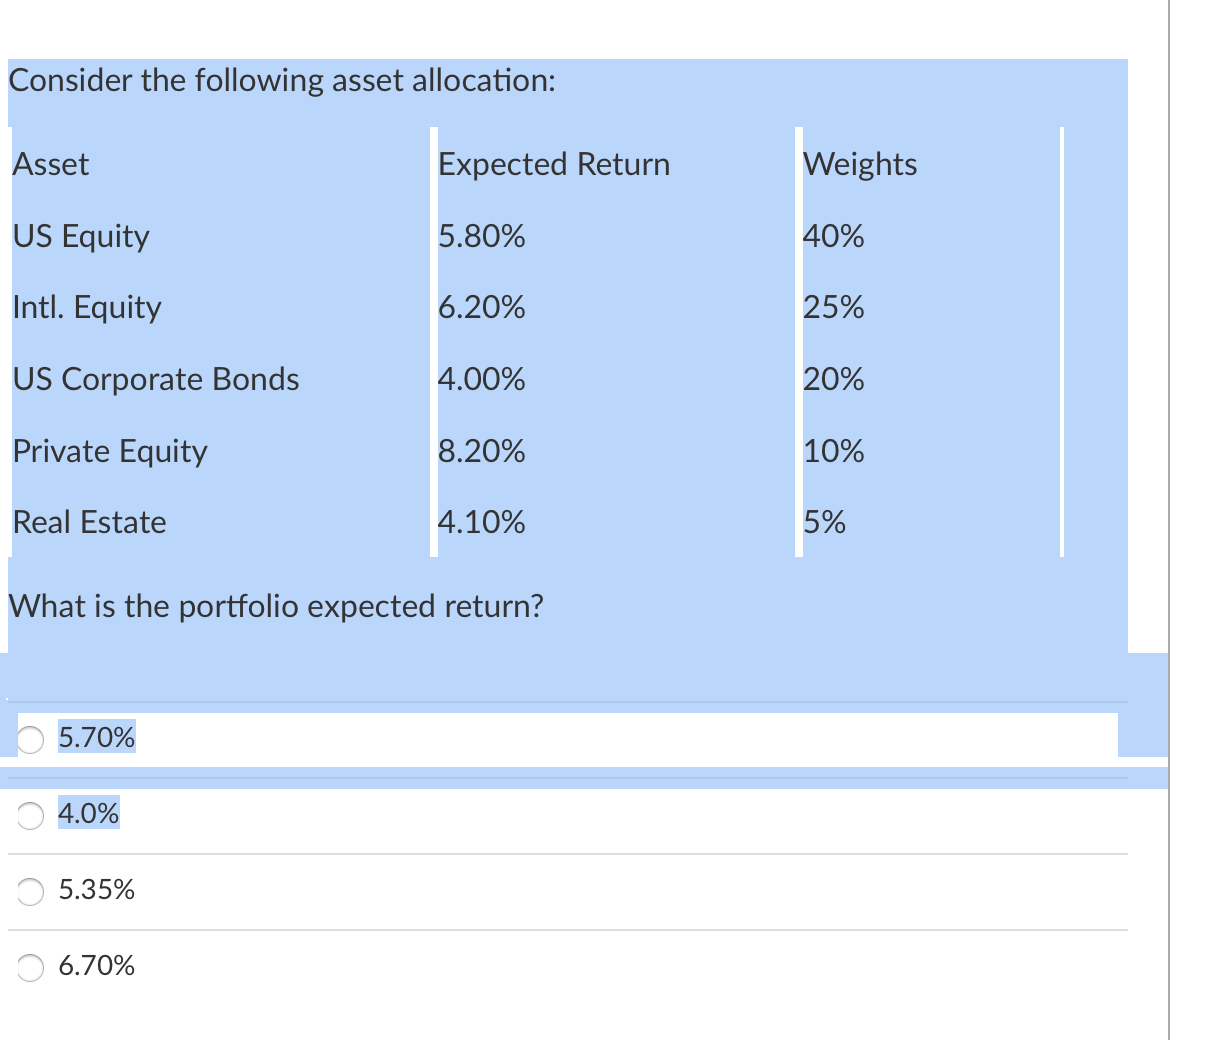Click the US Equity row label

click(80, 237)
